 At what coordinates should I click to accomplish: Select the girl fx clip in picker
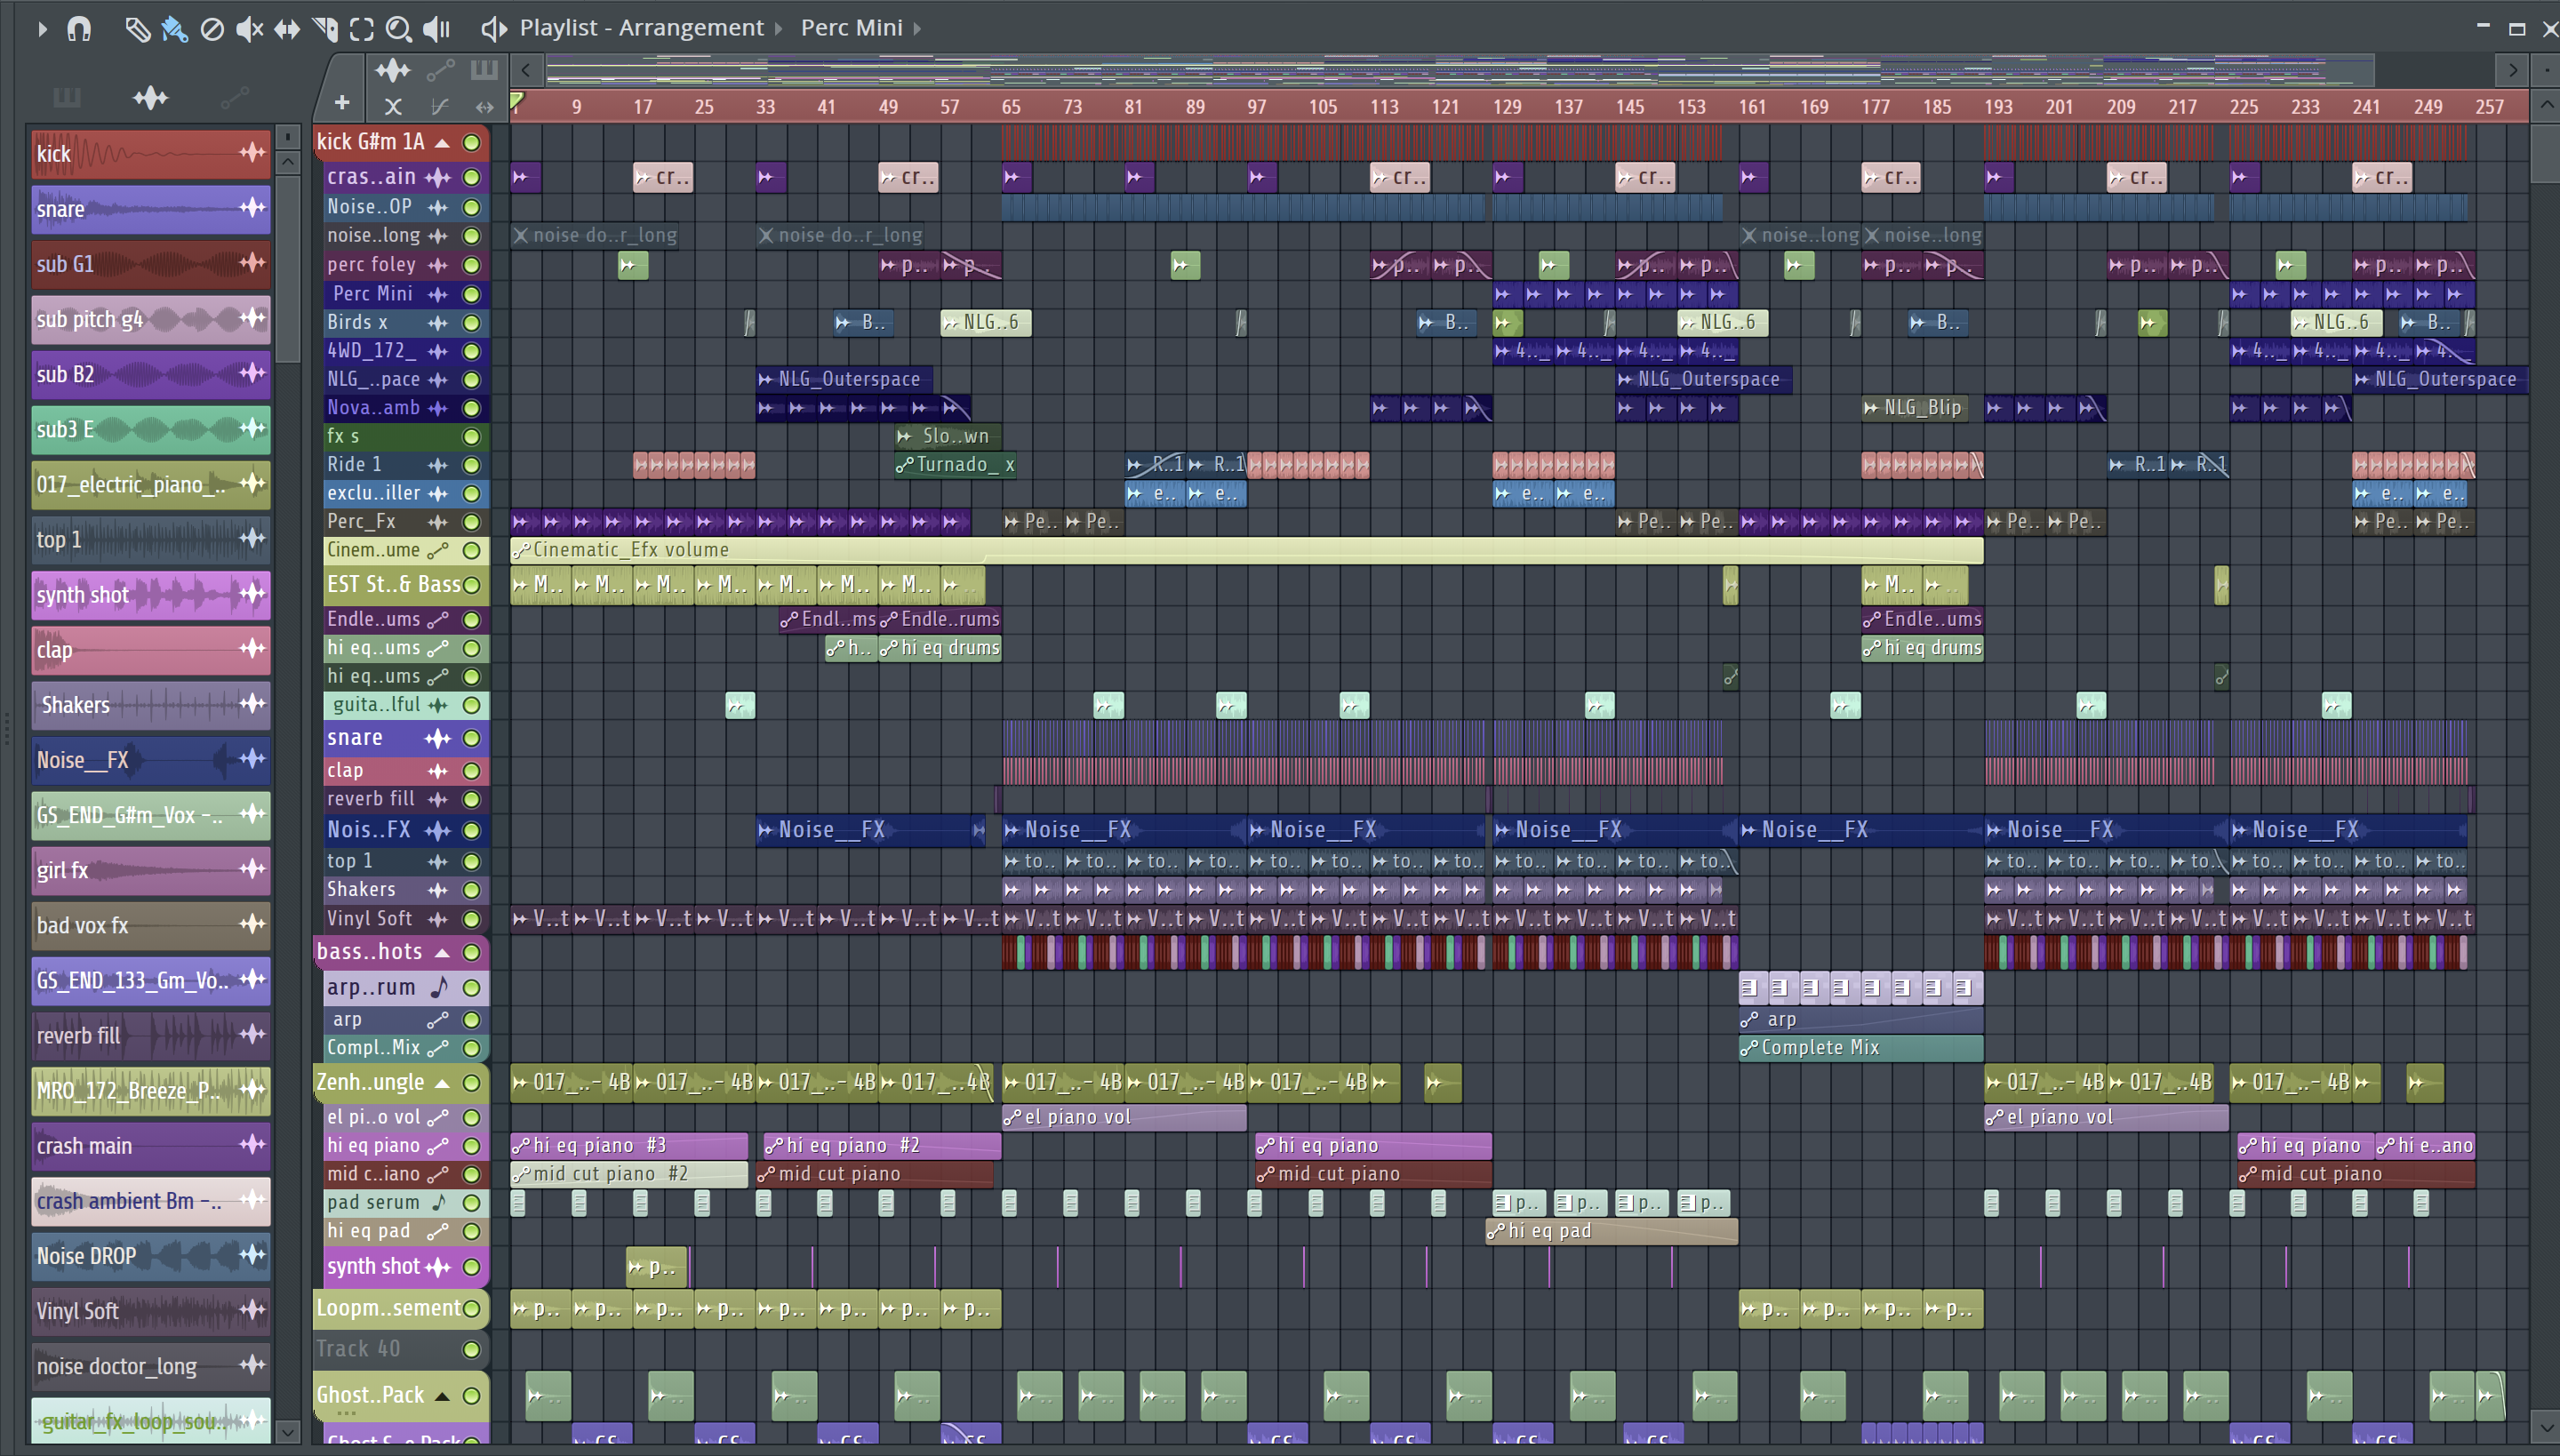click(150, 870)
